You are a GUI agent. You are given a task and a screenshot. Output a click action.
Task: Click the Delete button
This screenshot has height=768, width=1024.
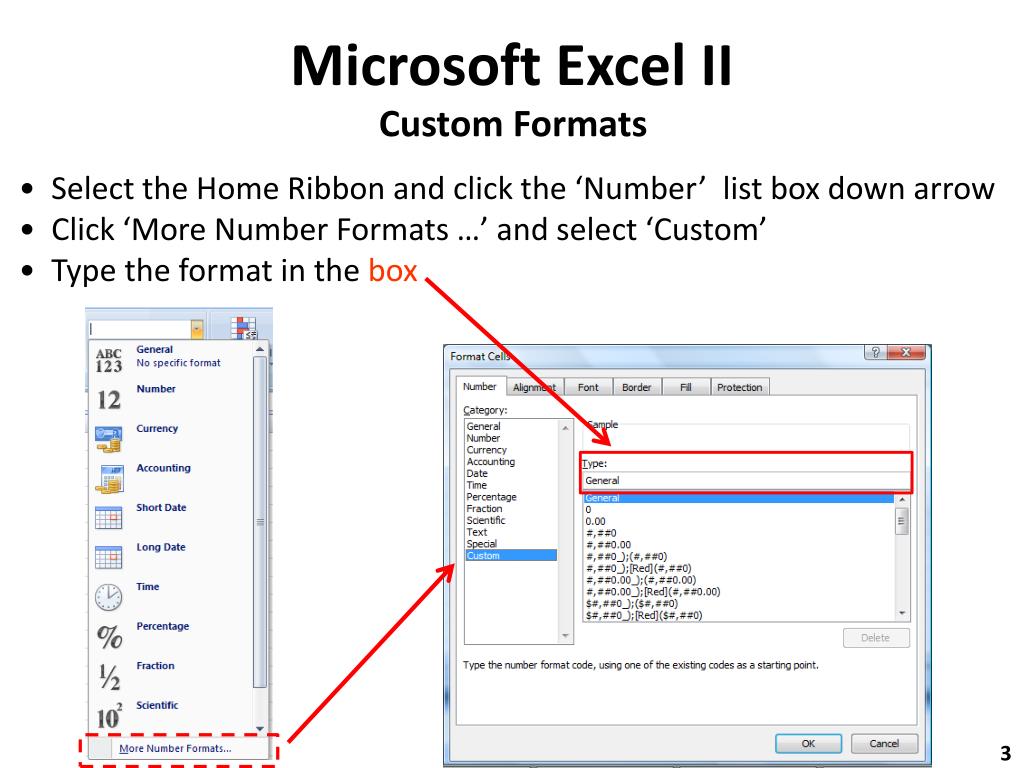(x=876, y=637)
